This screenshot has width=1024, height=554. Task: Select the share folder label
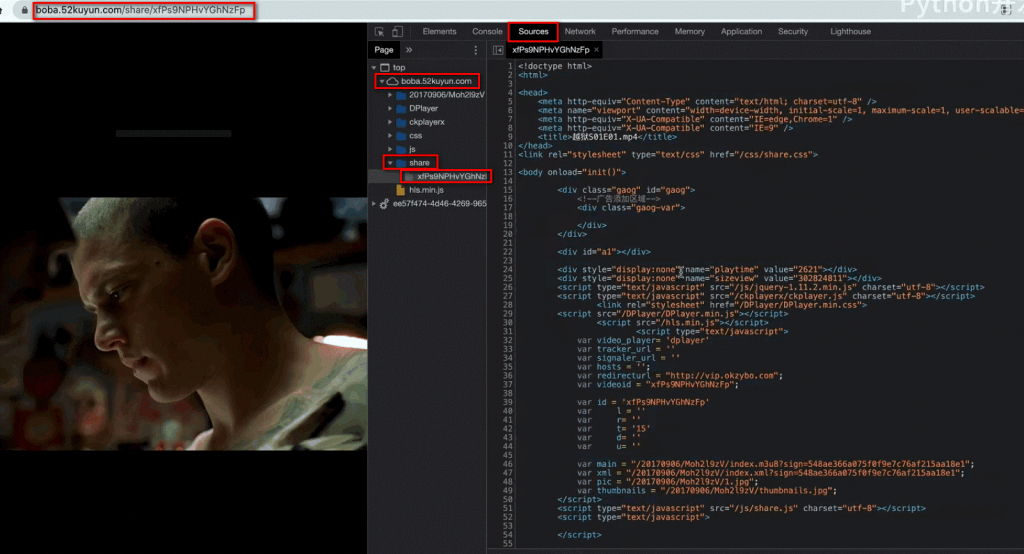tap(419, 163)
